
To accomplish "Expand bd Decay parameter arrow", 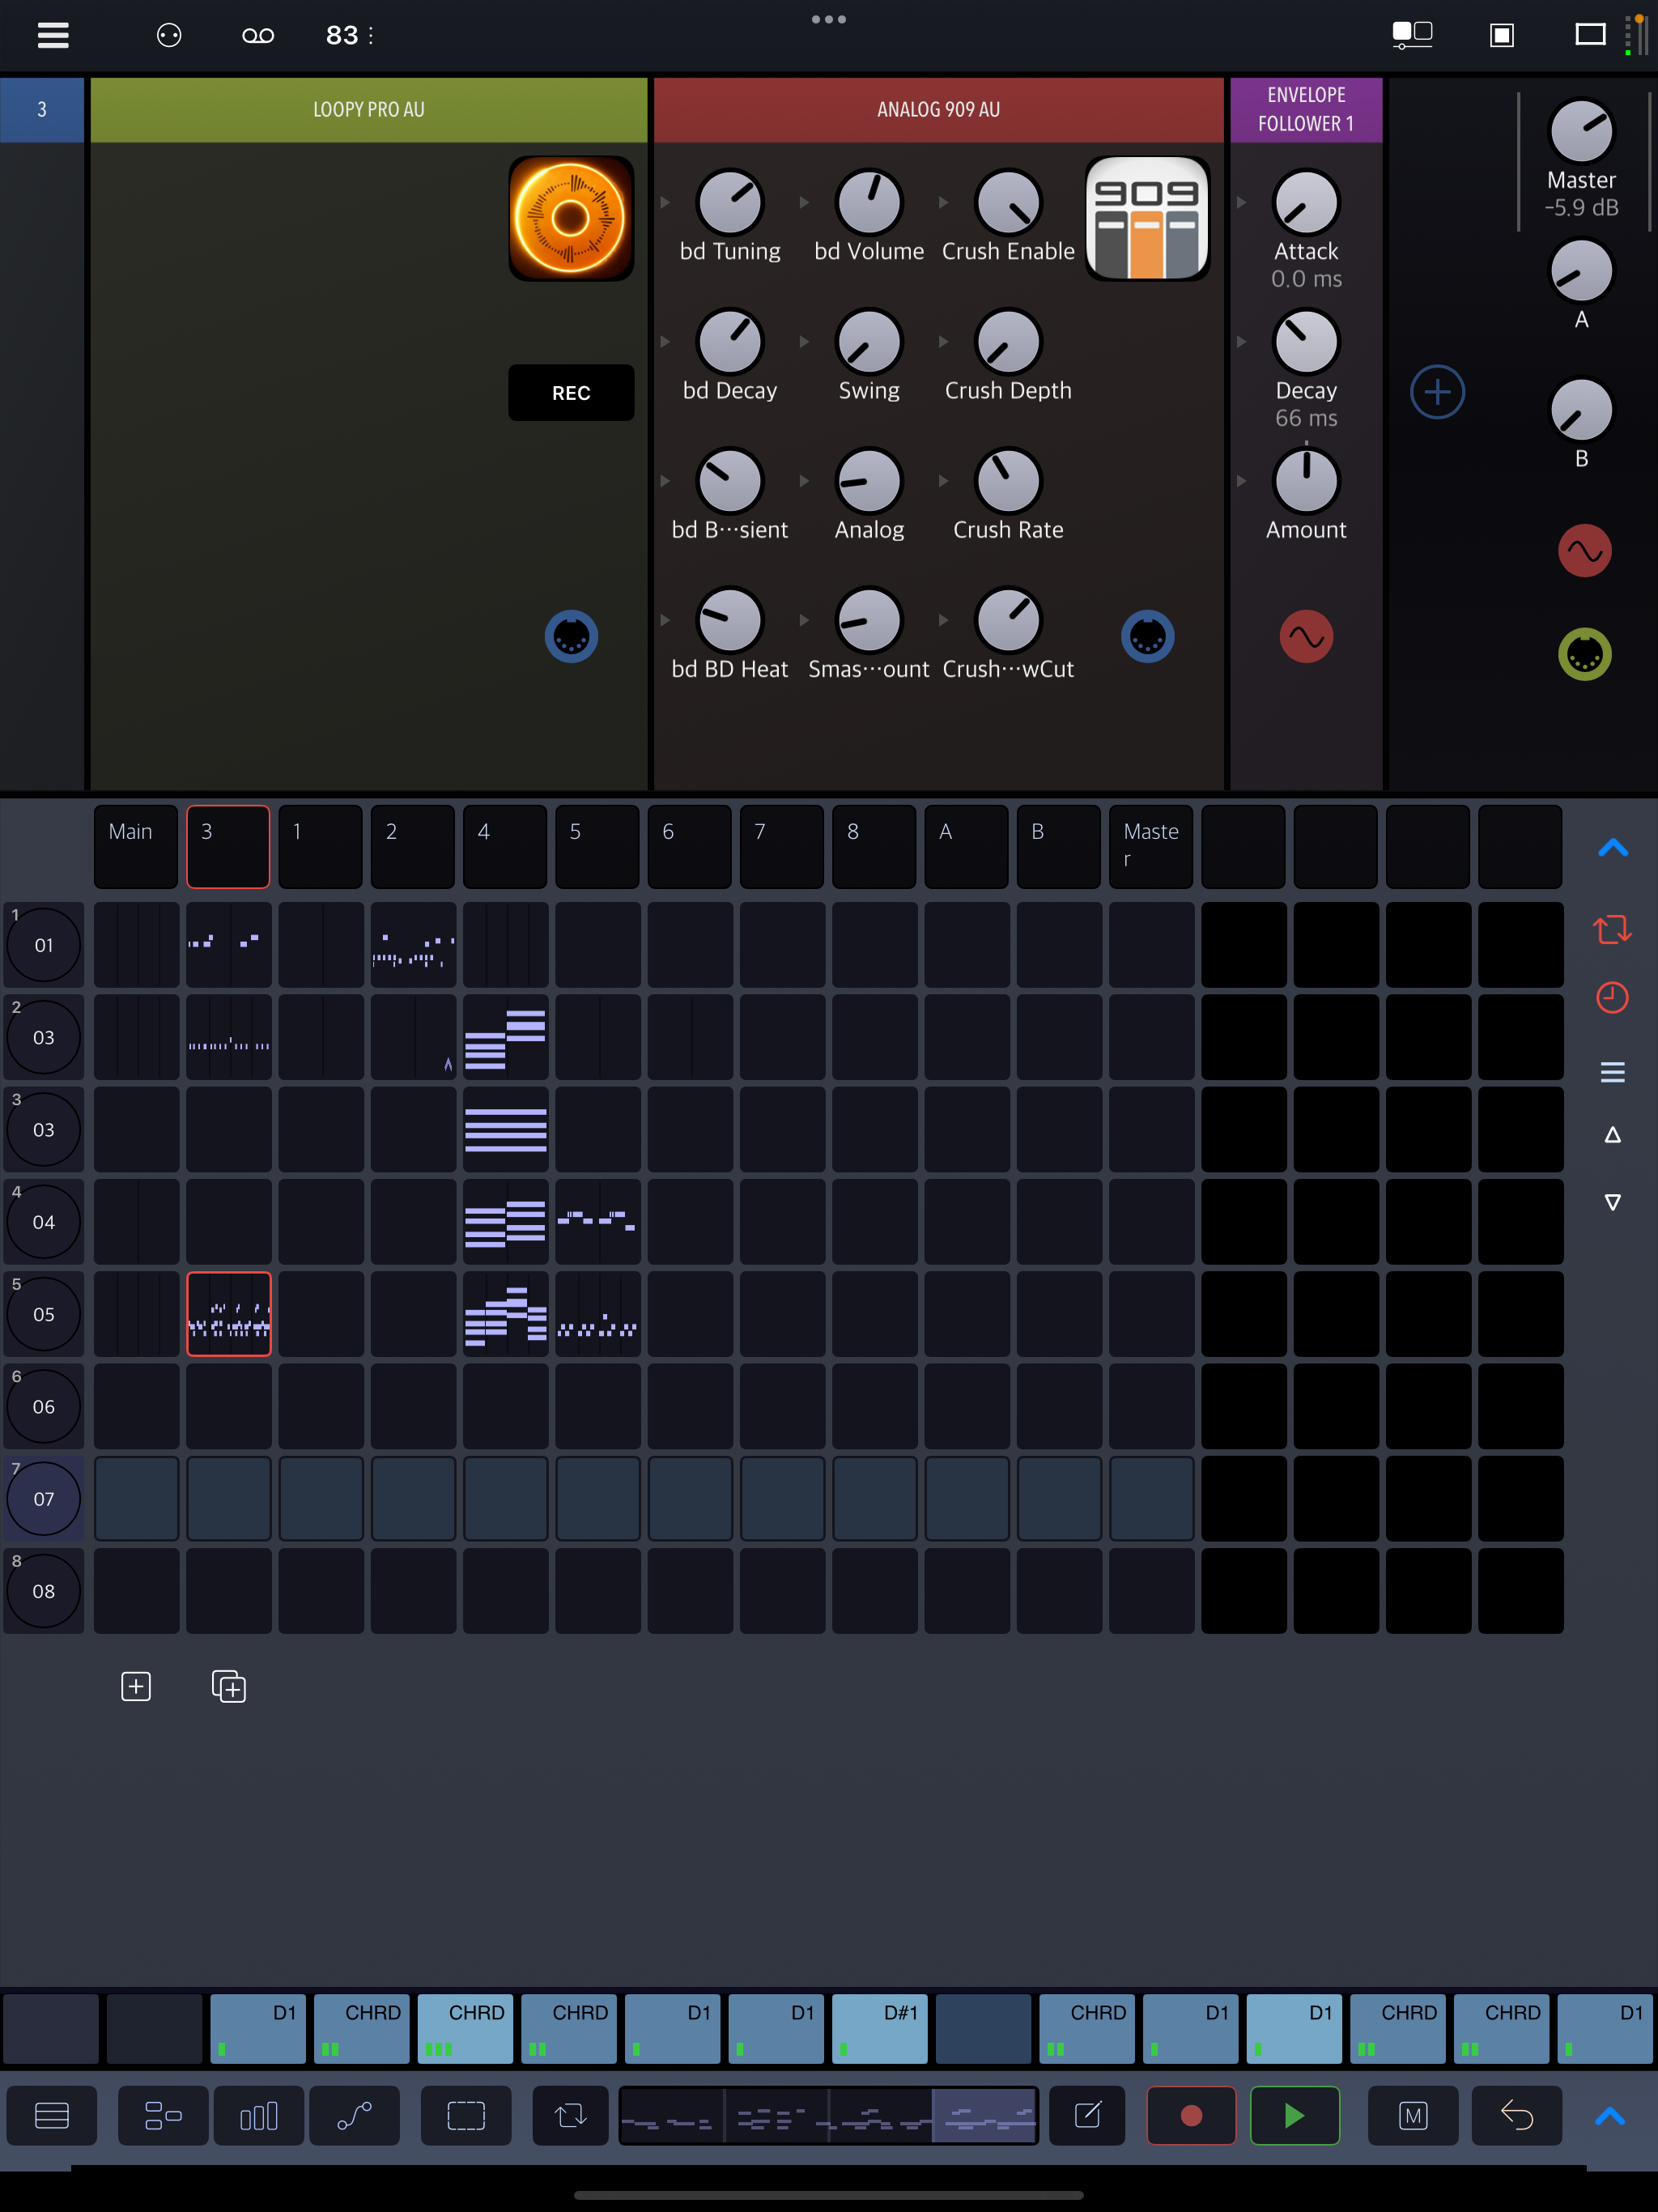I will click(x=665, y=341).
